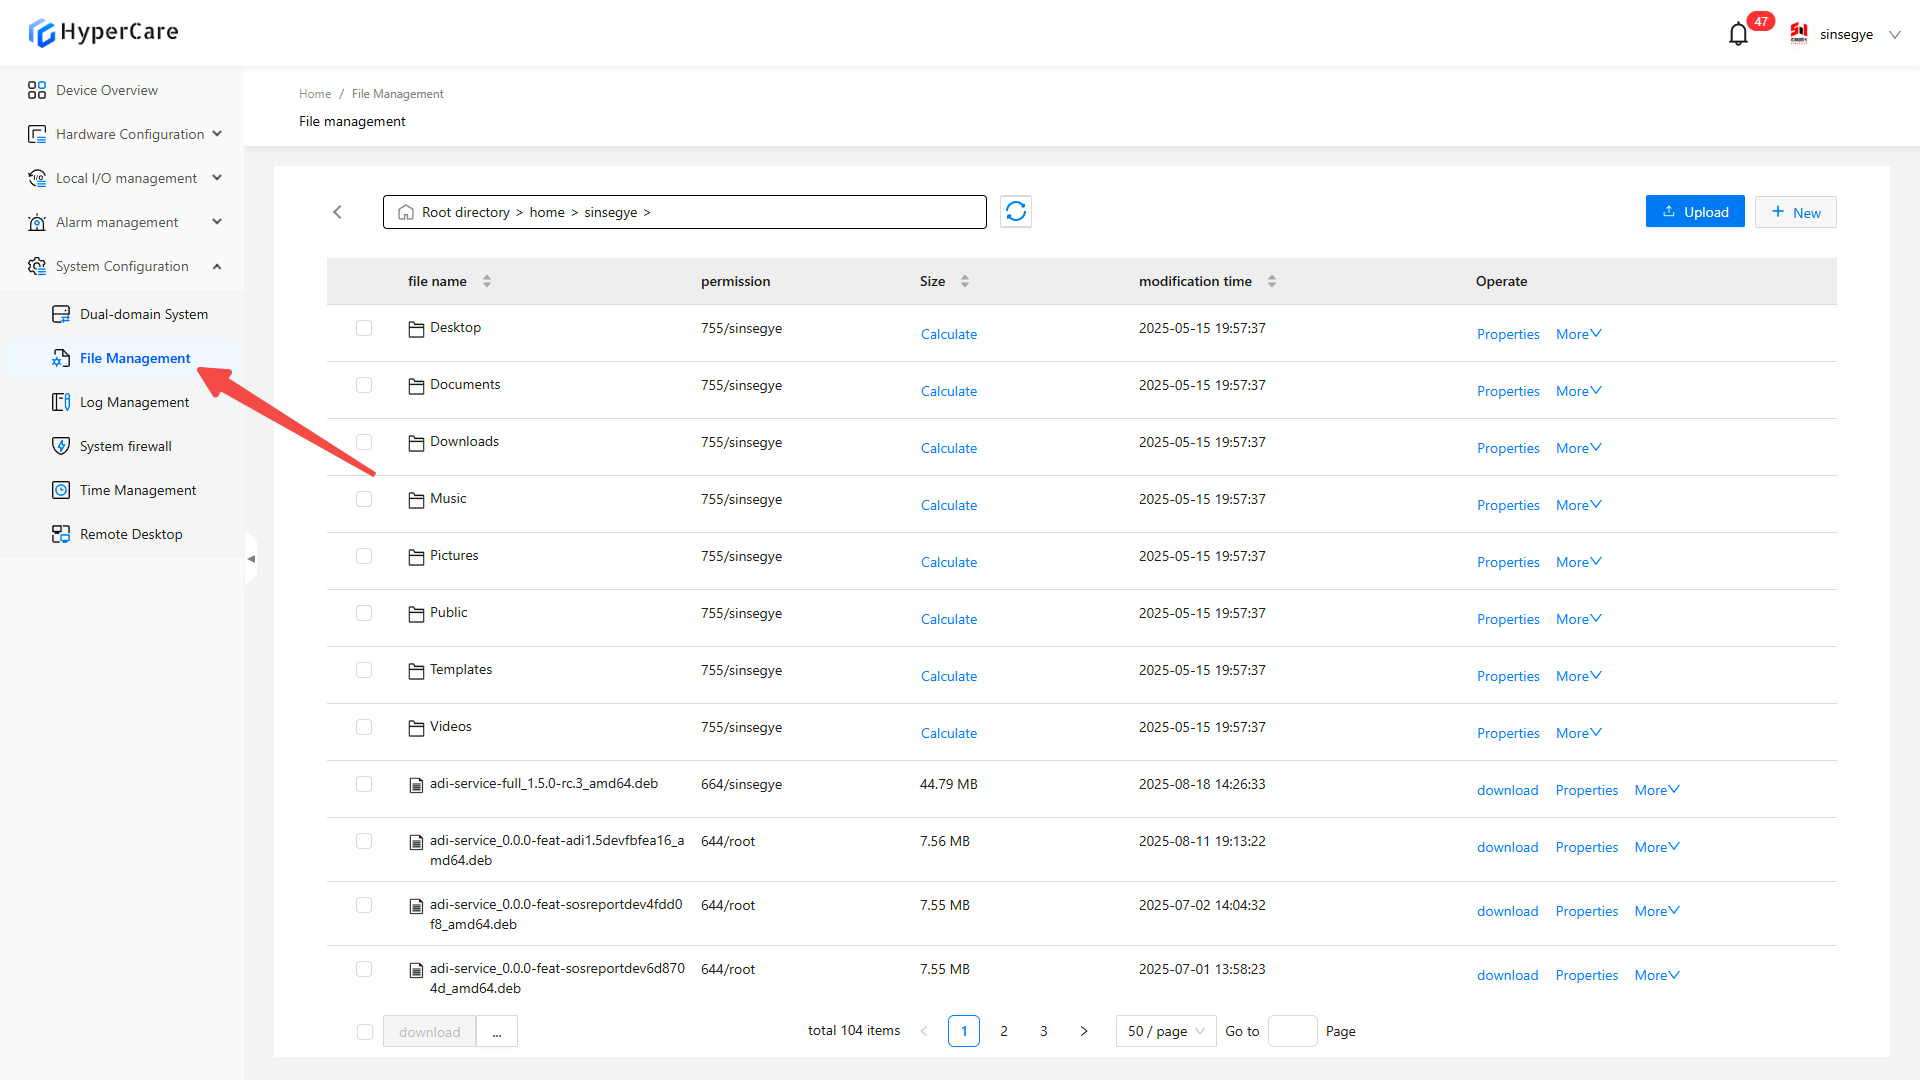Go to Device Overview in sidebar
The width and height of the screenshot is (1920, 1080).
point(107,90)
